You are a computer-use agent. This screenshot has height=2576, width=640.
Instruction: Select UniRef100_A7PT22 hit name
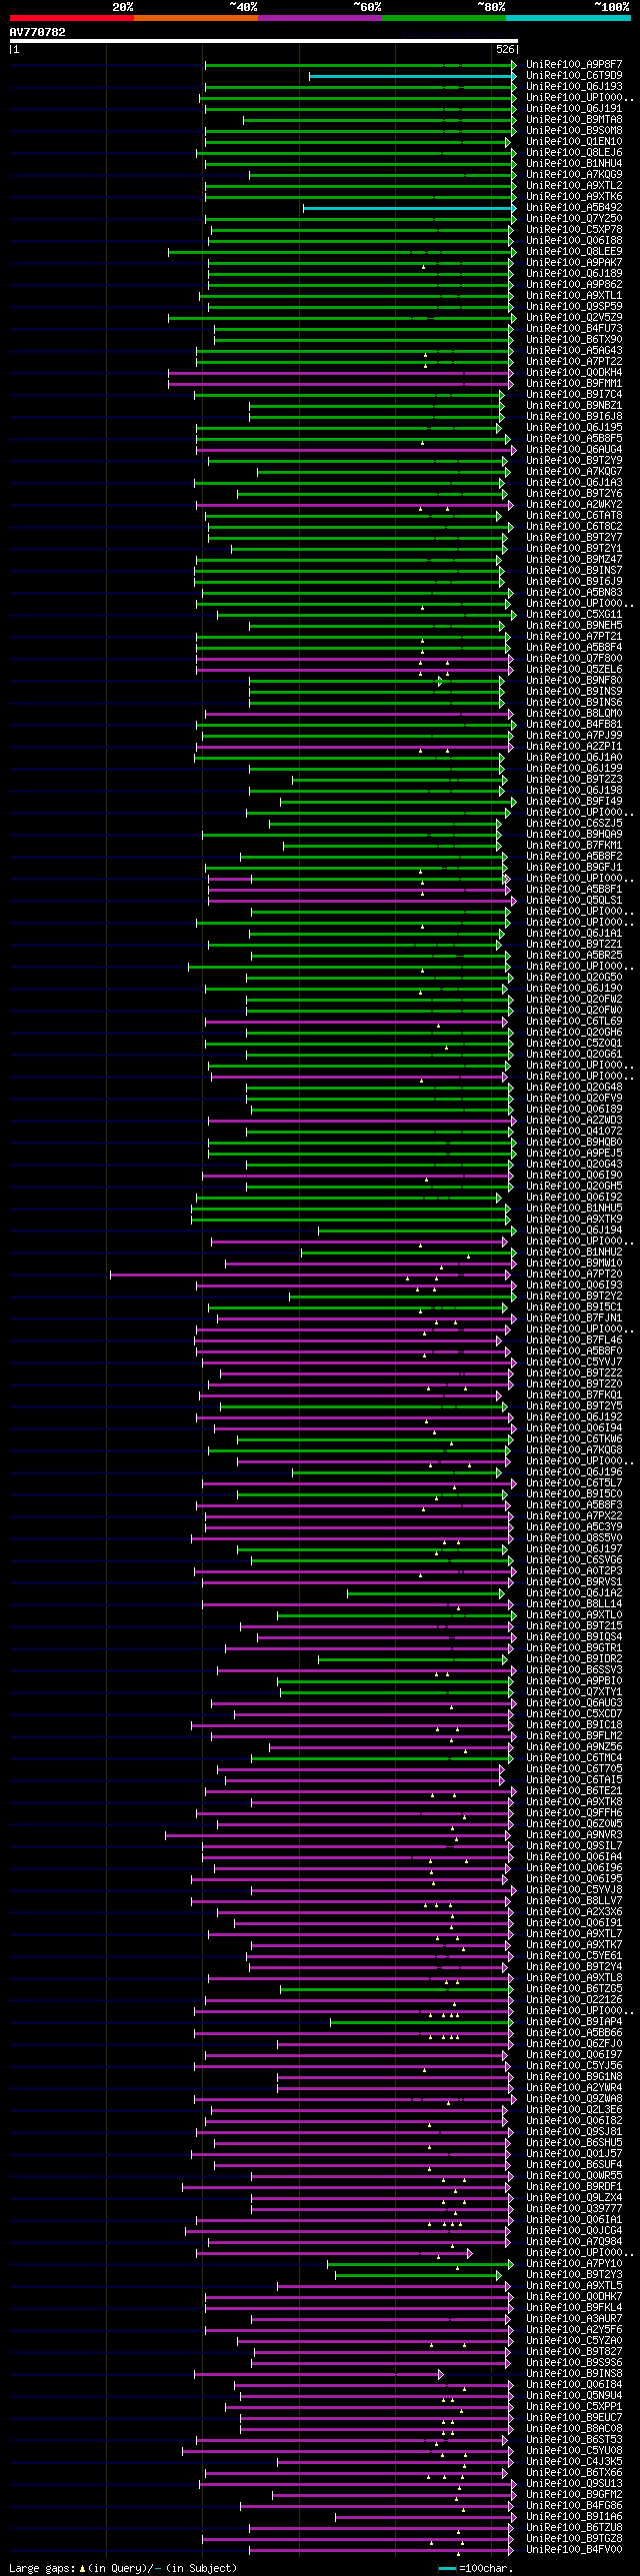574,362
